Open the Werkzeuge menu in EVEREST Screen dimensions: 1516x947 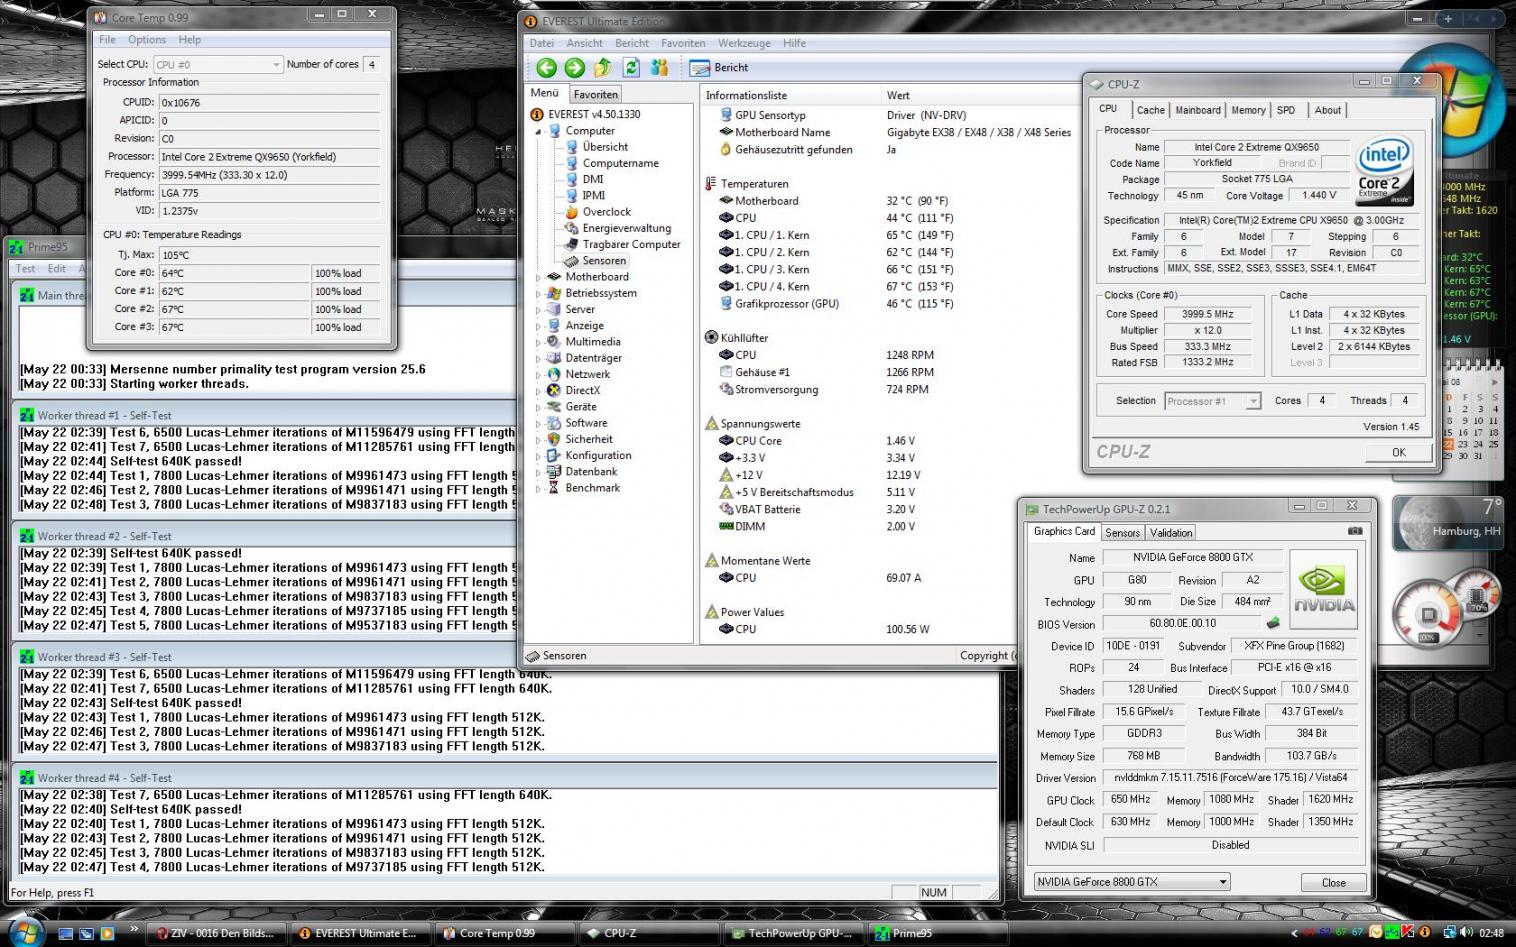click(x=744, y=43)
